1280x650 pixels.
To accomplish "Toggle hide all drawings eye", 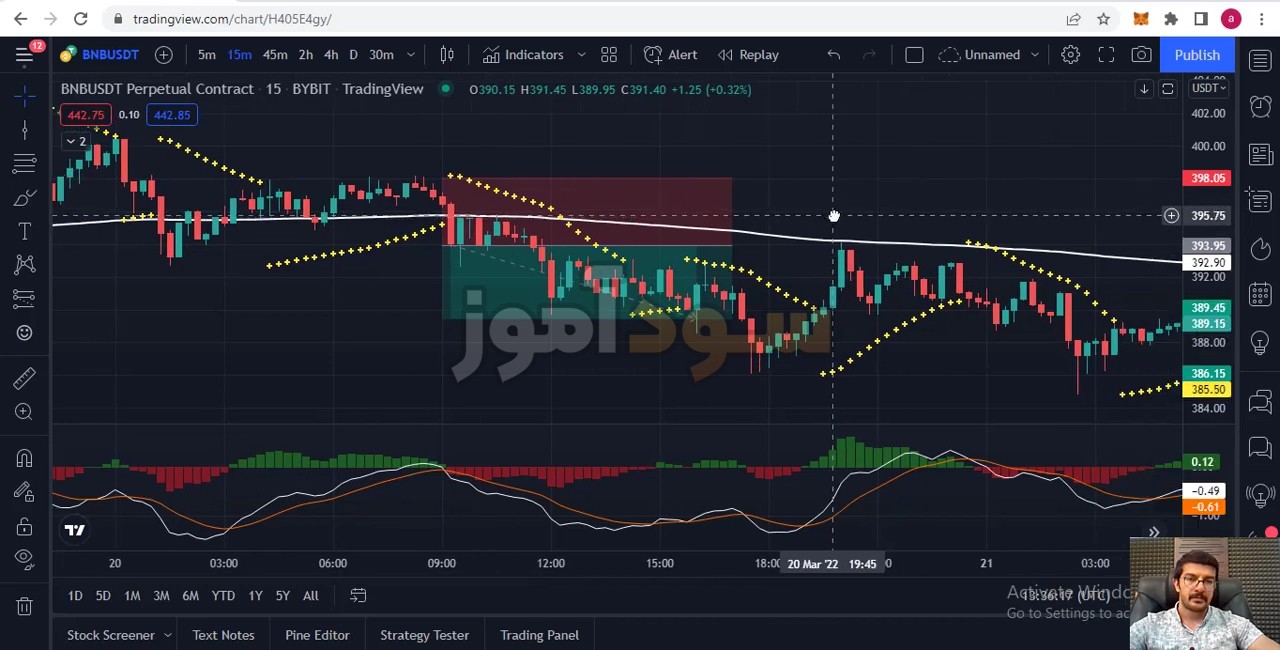I will pyautogui.click(x=25, y=560).
